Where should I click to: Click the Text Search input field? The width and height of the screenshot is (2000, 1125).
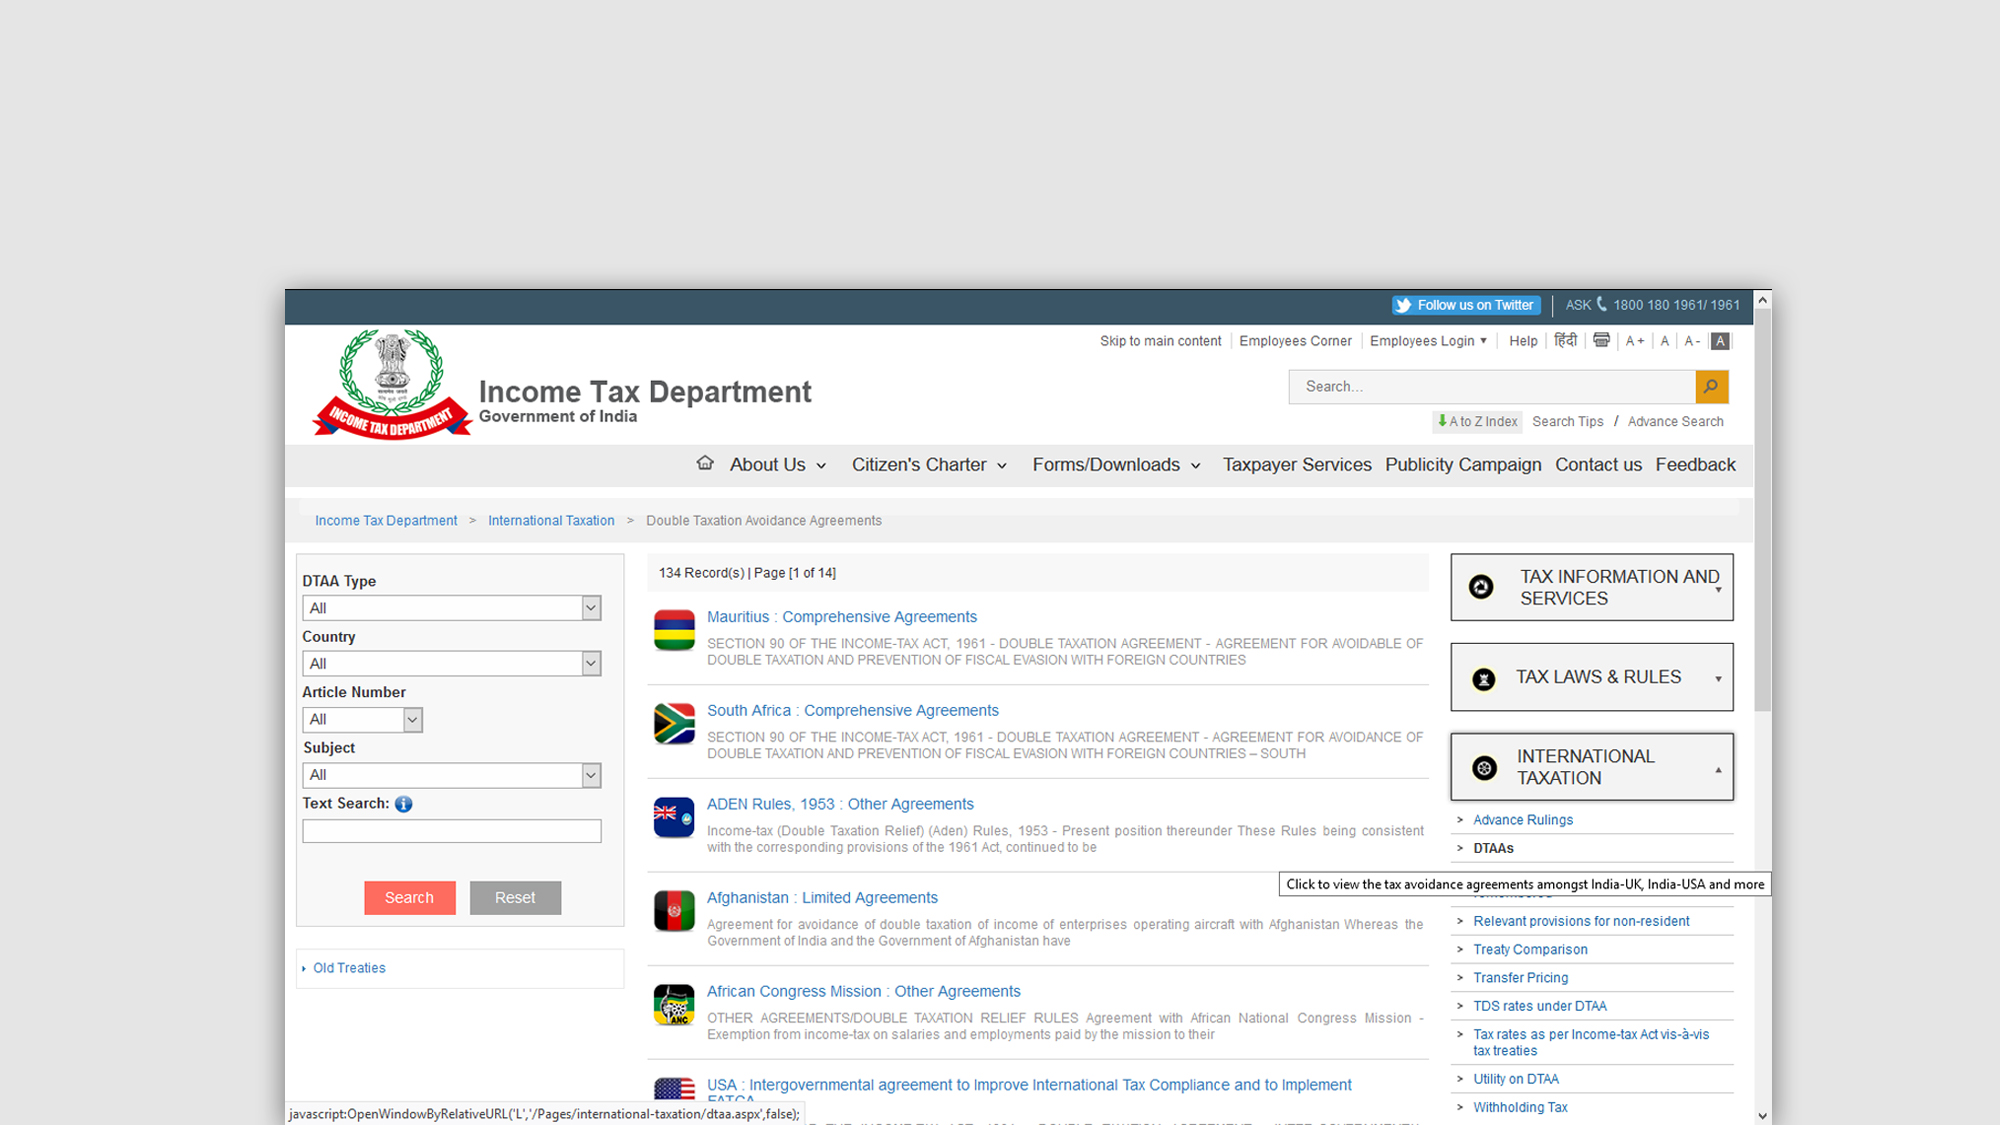pyautogui.click(x=451, y=831)
